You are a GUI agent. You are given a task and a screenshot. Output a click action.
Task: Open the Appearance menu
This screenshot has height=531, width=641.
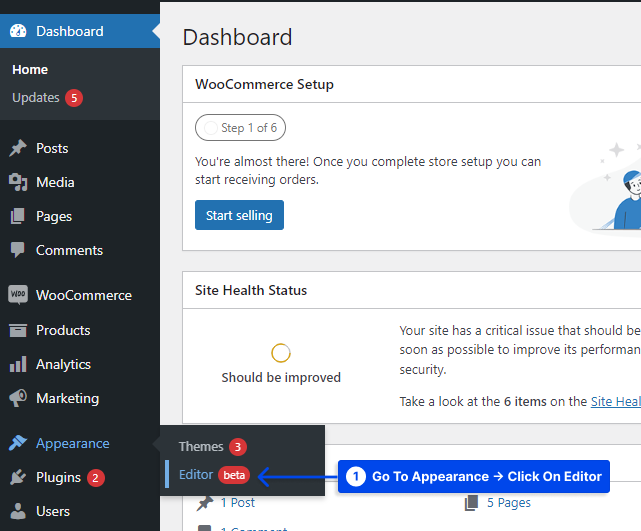tap(72, 443)
